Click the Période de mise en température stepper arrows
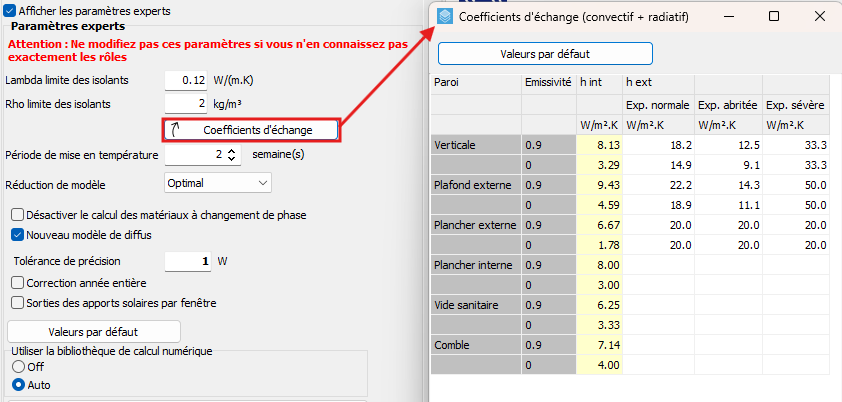This screenshot has width=842, height=402. coord(233,155)
